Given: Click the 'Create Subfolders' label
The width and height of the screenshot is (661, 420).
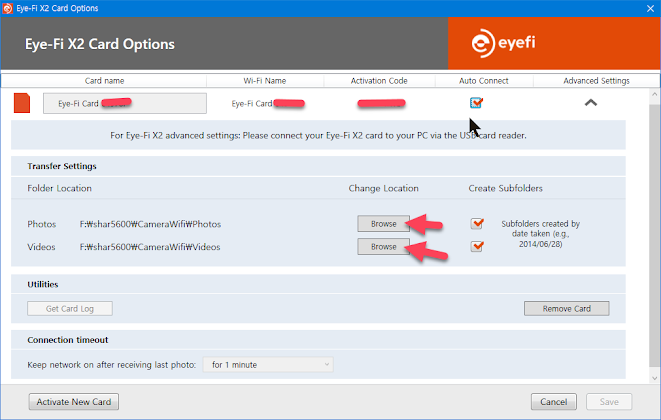Looking at the screenshot, I should coord(505,188).
